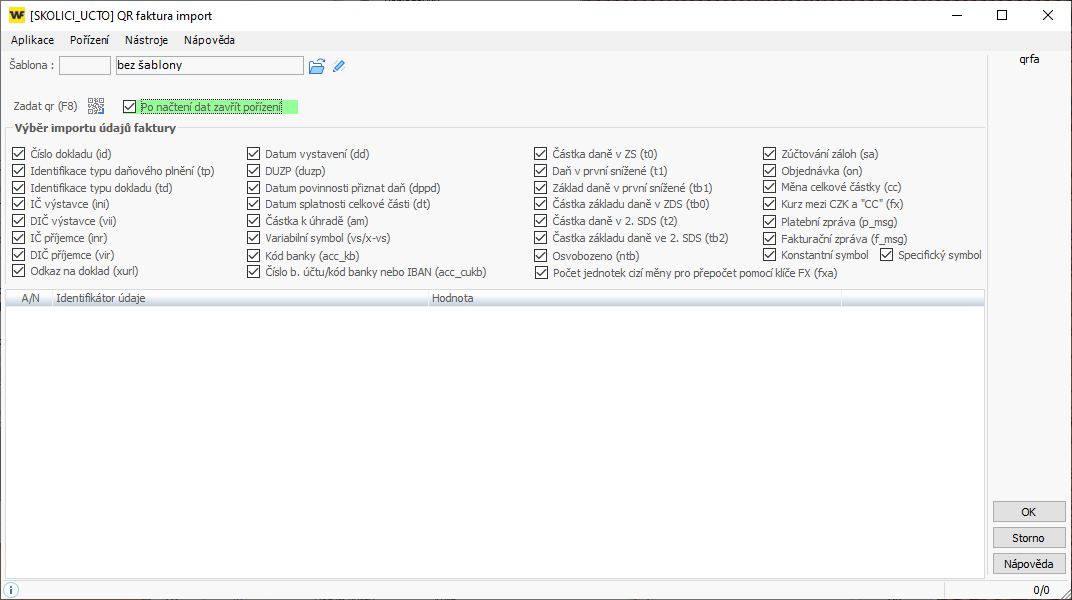The width and height of the screenshot is (1072, 600).
Task: Open the Aplikace menu
Action: click(32, 40)
